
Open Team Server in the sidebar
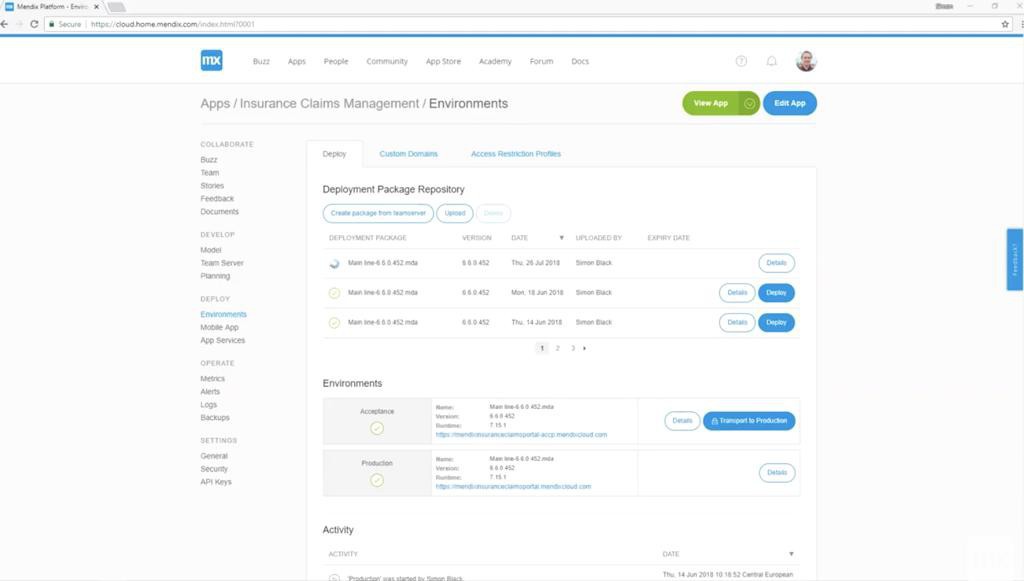click(x=222, y=263)
